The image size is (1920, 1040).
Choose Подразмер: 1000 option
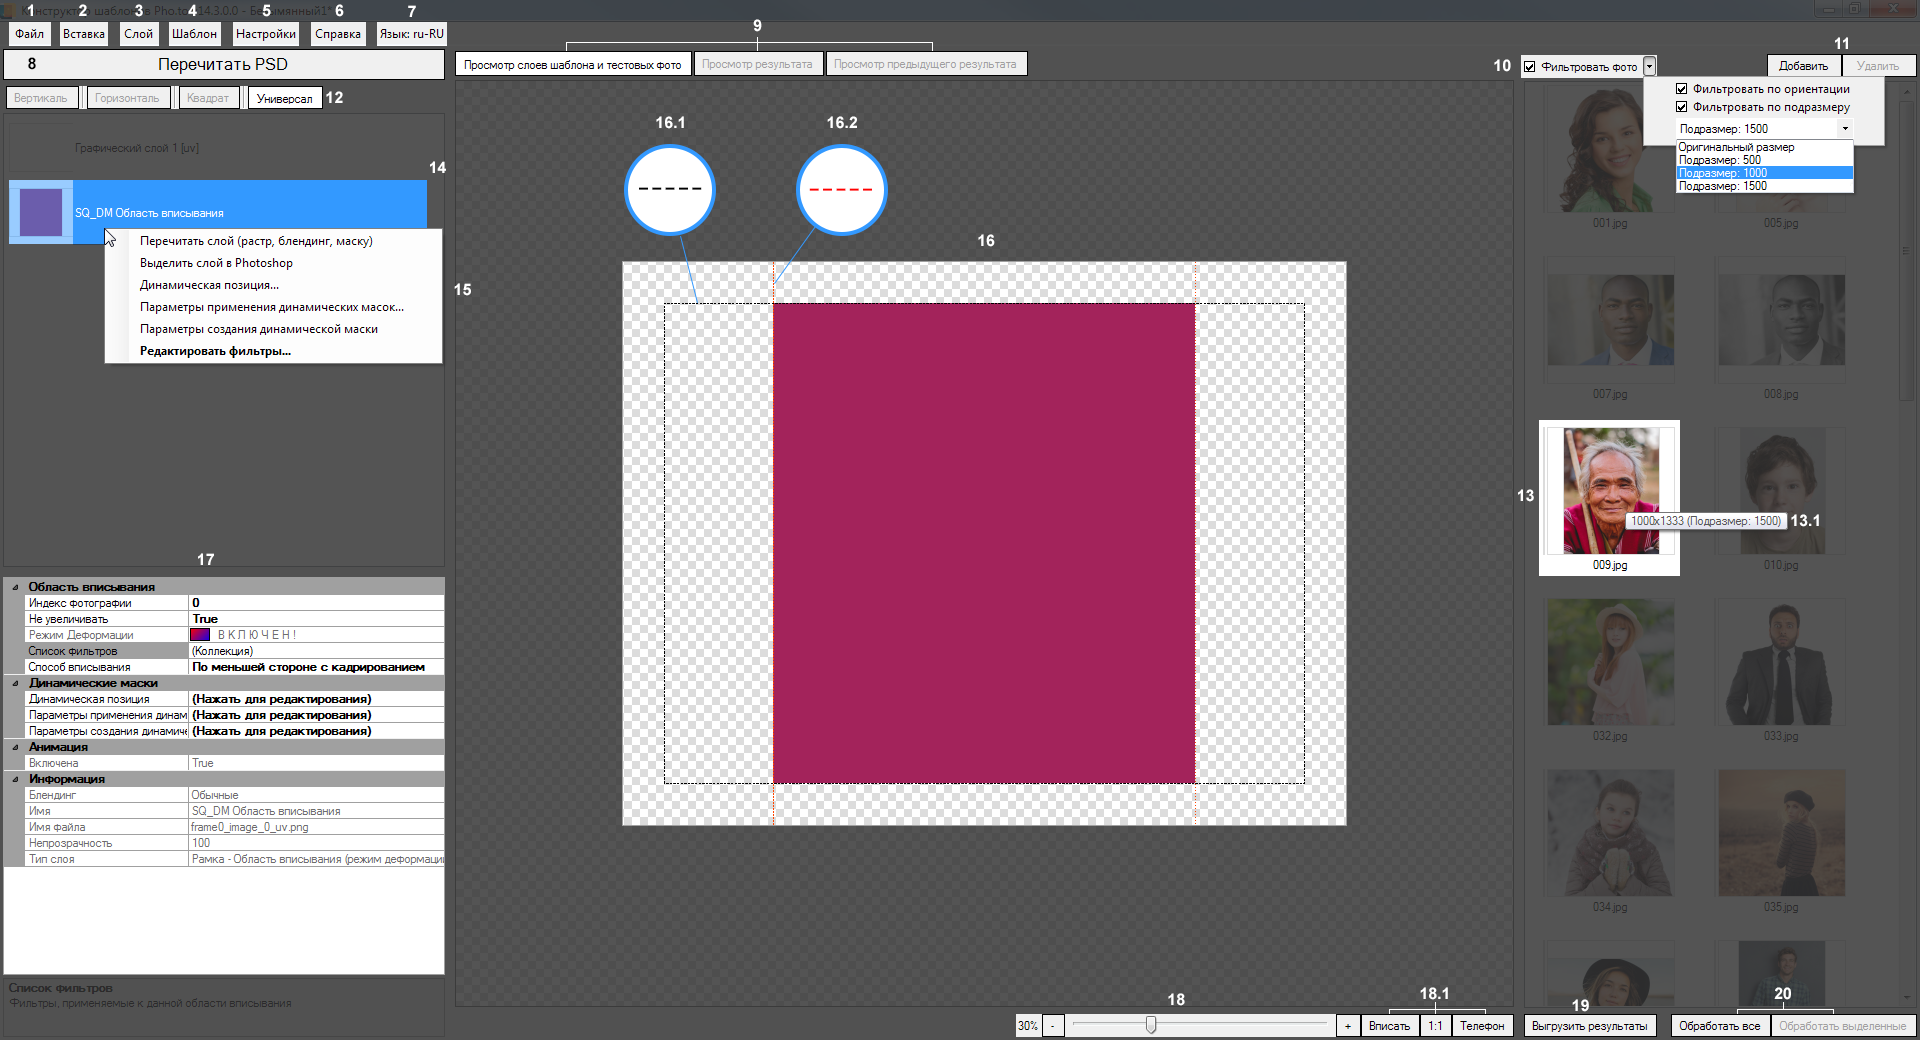coord(1764,173)
